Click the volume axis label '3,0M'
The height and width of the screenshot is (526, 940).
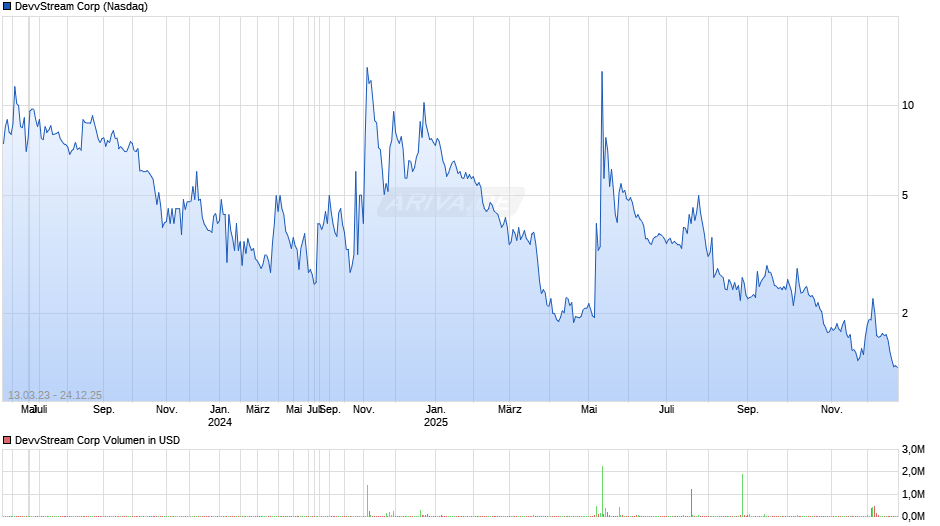pos(913,449)
